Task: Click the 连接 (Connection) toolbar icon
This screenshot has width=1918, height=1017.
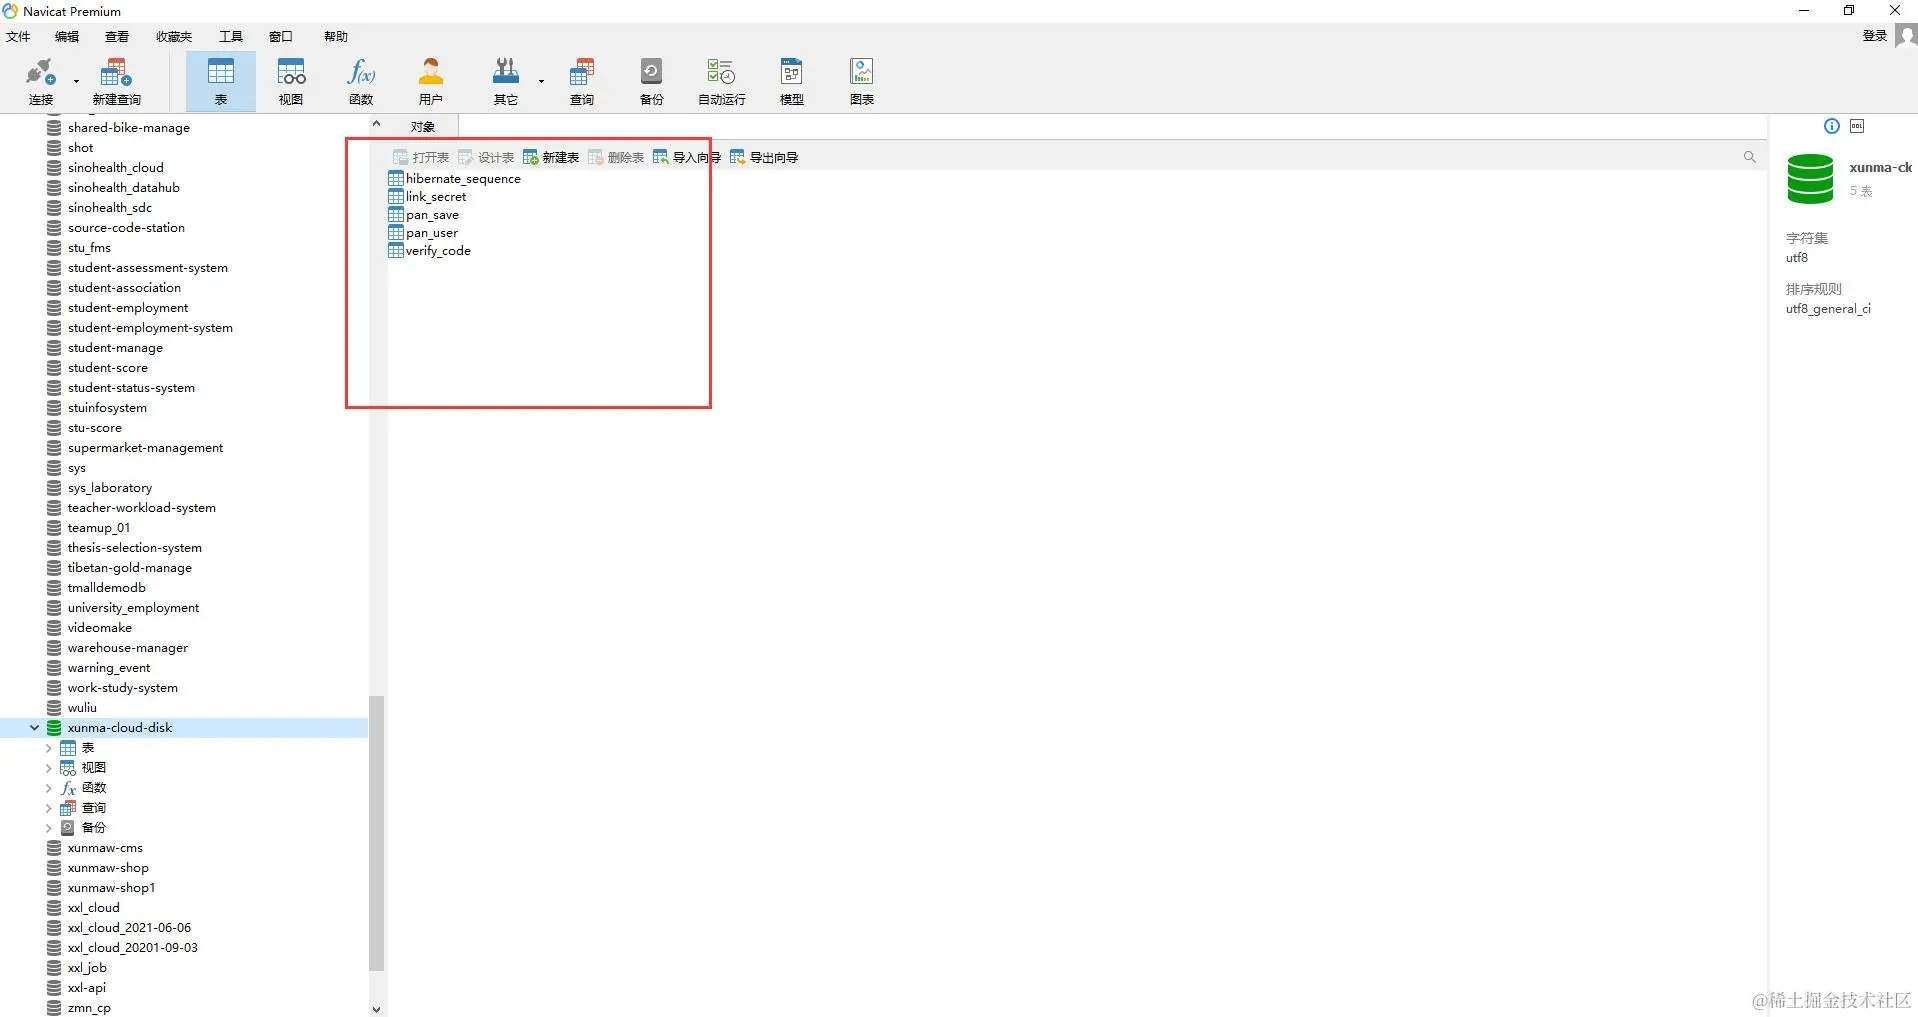Action: tap(40, 81)
